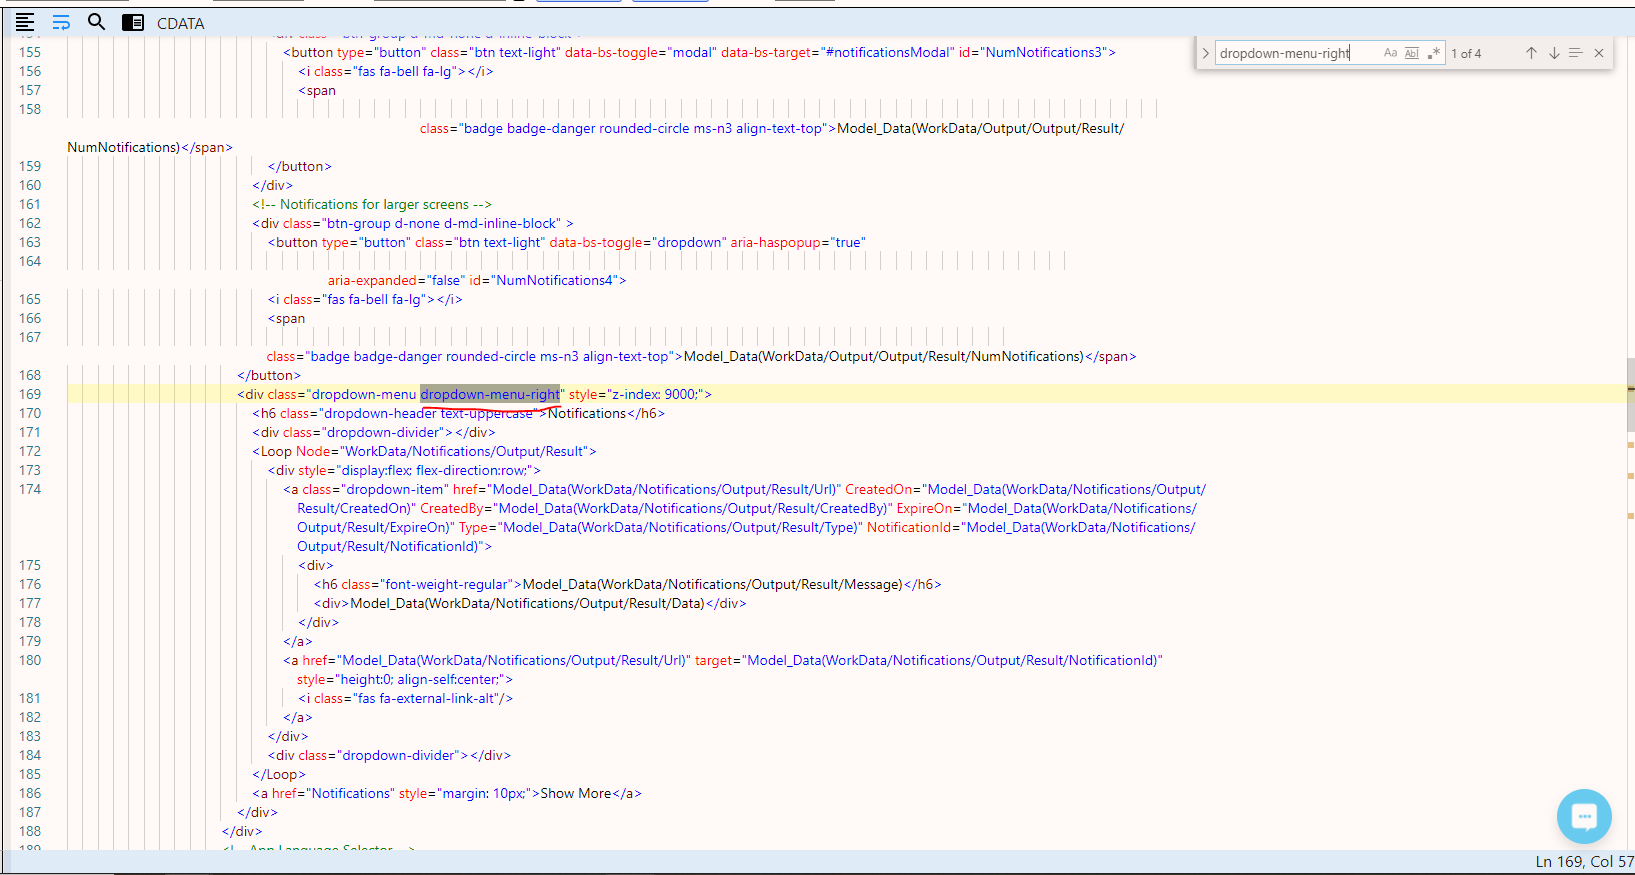Image resolution: width=1635 pixels, height=875 pixels.
Task: Click the '1 of 4' match count text
Action: pos(1466,54)
